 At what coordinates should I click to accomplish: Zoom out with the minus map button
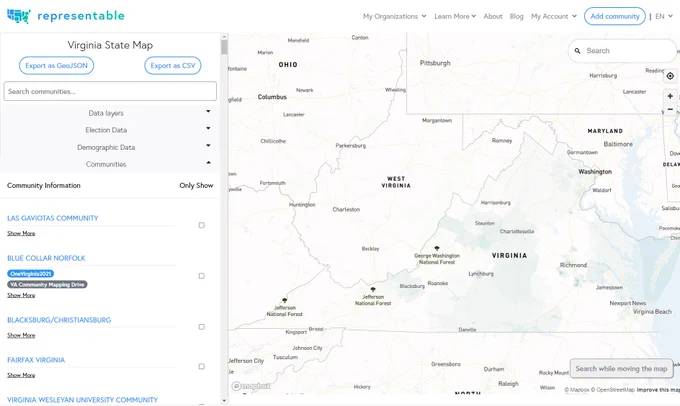coord(670,109)
